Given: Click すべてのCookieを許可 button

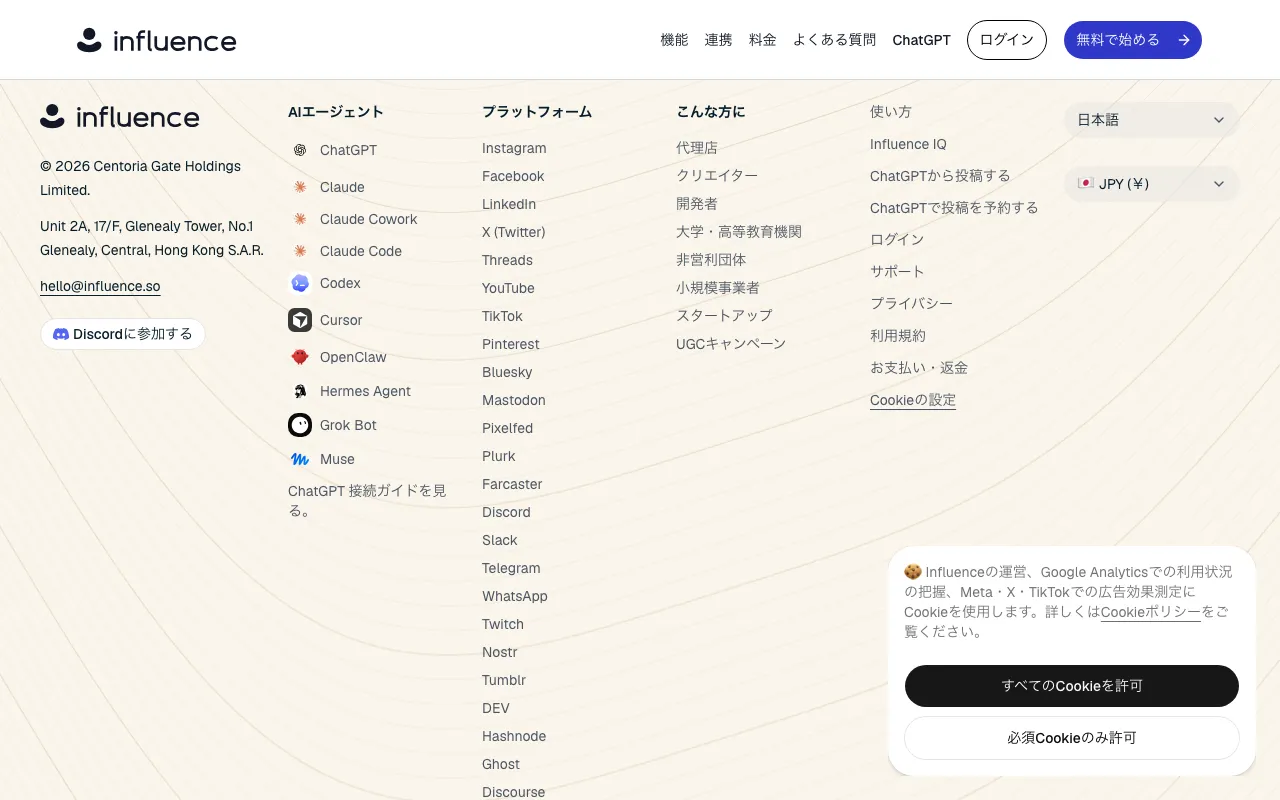Looking at the screenshot, I should [x=1072, y=686].
